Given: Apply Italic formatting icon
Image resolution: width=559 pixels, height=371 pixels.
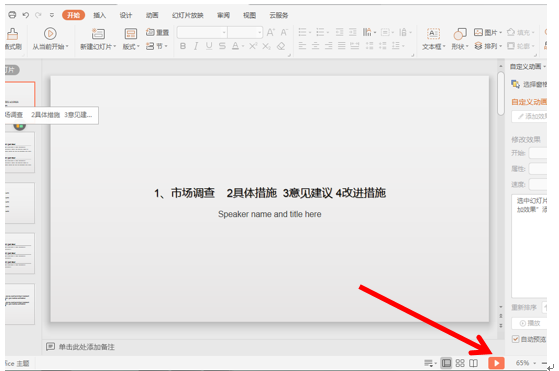Looking at the screenshot, I should point(196,46).
